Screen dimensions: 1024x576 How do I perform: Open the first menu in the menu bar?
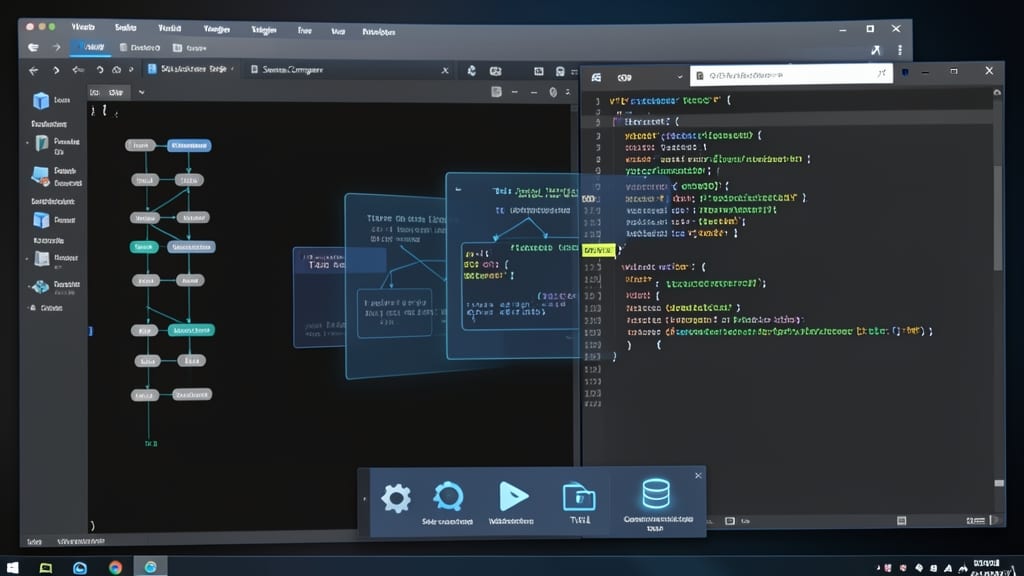pos(83,27)
